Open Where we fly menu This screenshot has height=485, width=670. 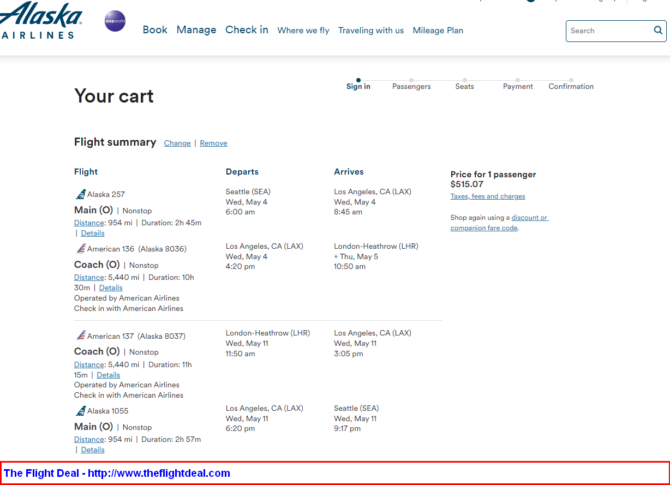click(303, 30)
